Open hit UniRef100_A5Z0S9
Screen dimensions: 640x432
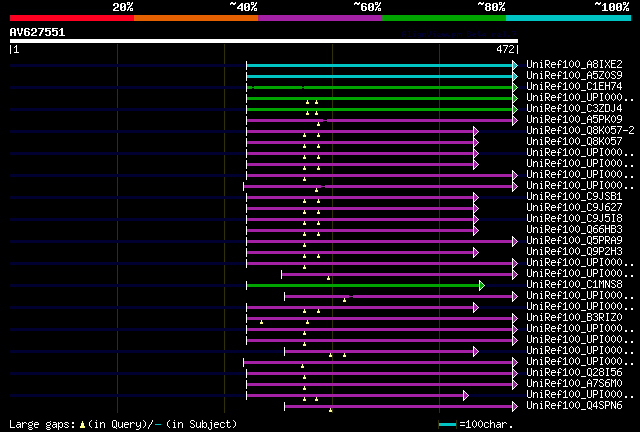(574, 75)
